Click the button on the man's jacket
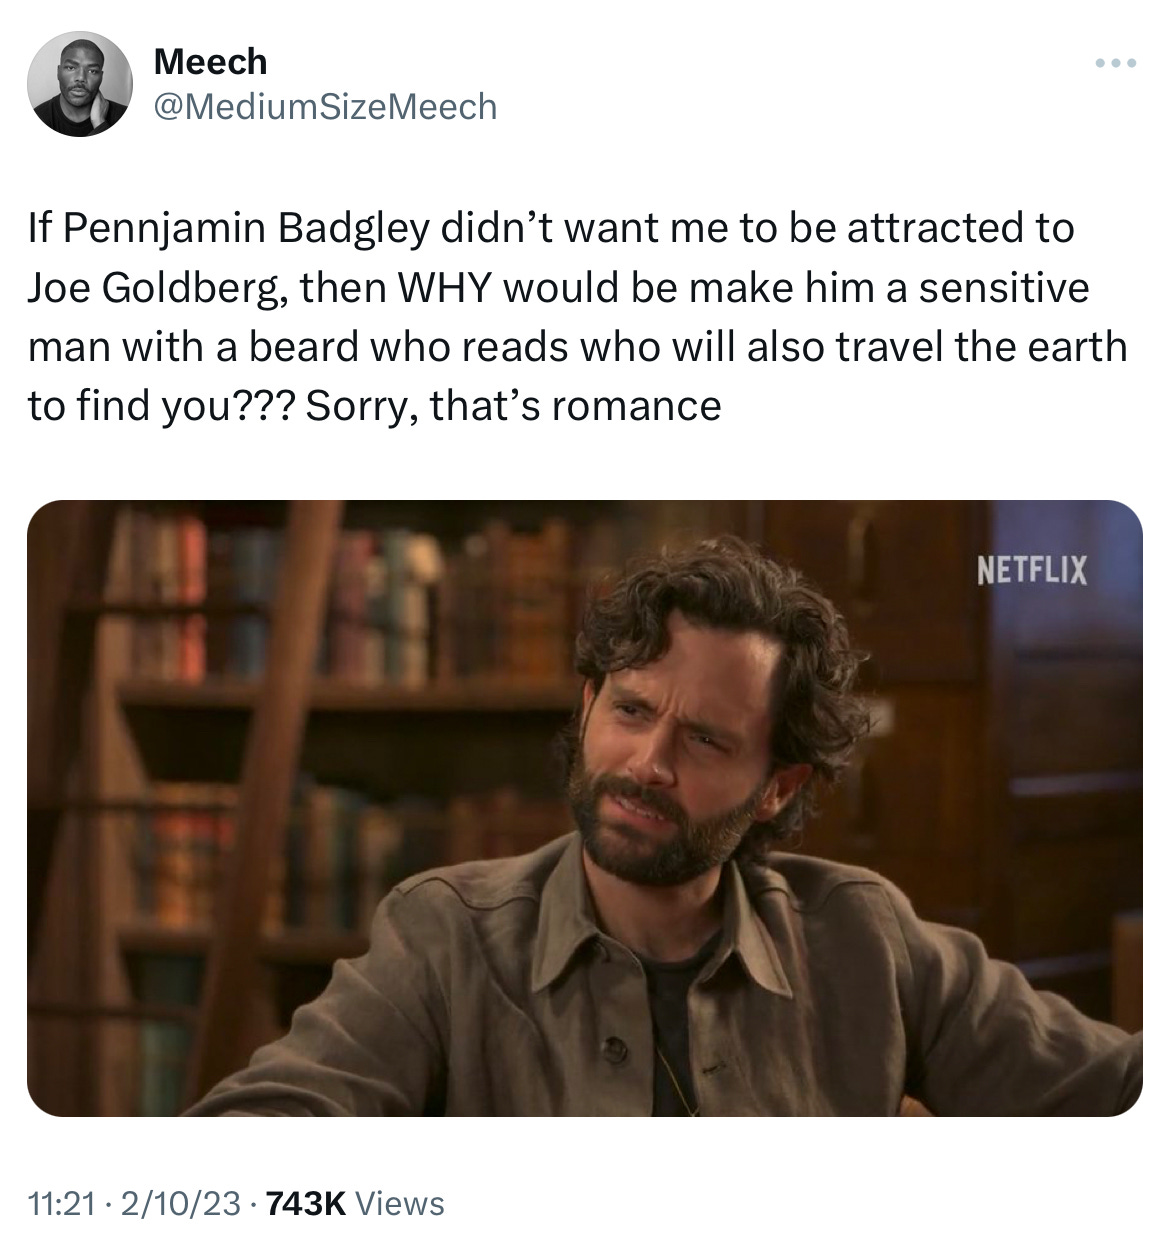 613,1047
